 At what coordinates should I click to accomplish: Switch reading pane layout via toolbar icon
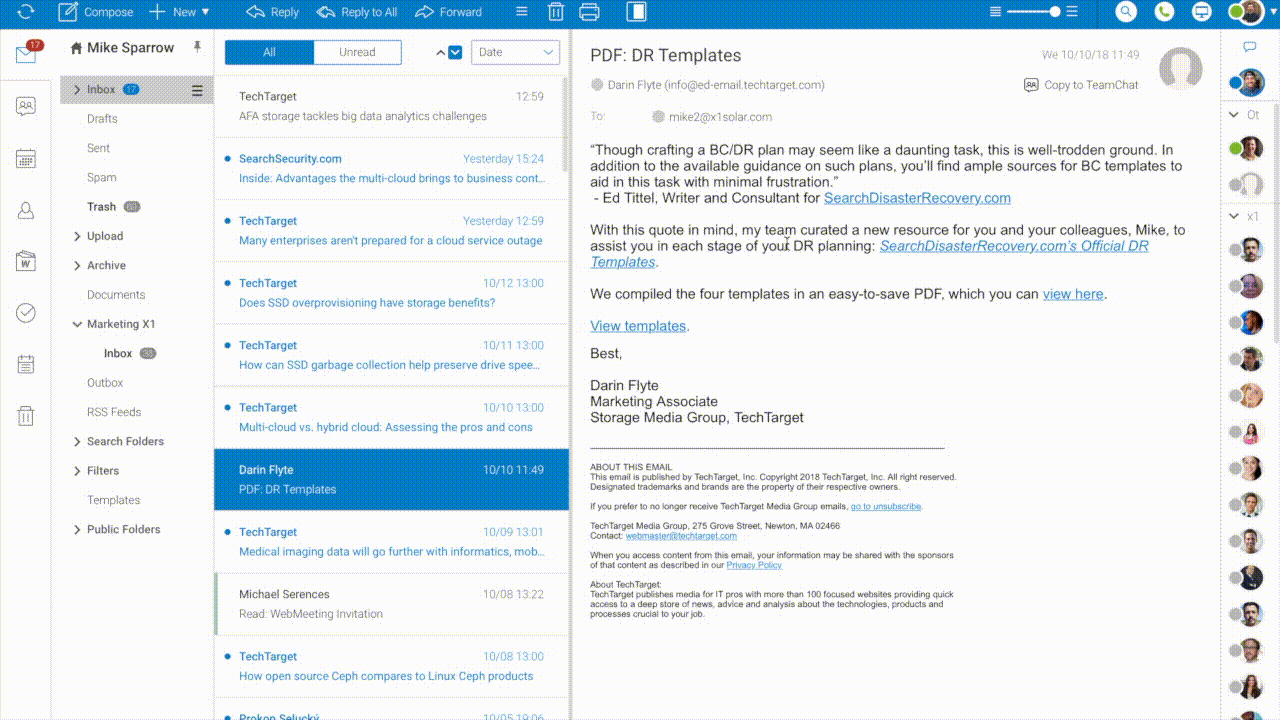tap(636, 12)
